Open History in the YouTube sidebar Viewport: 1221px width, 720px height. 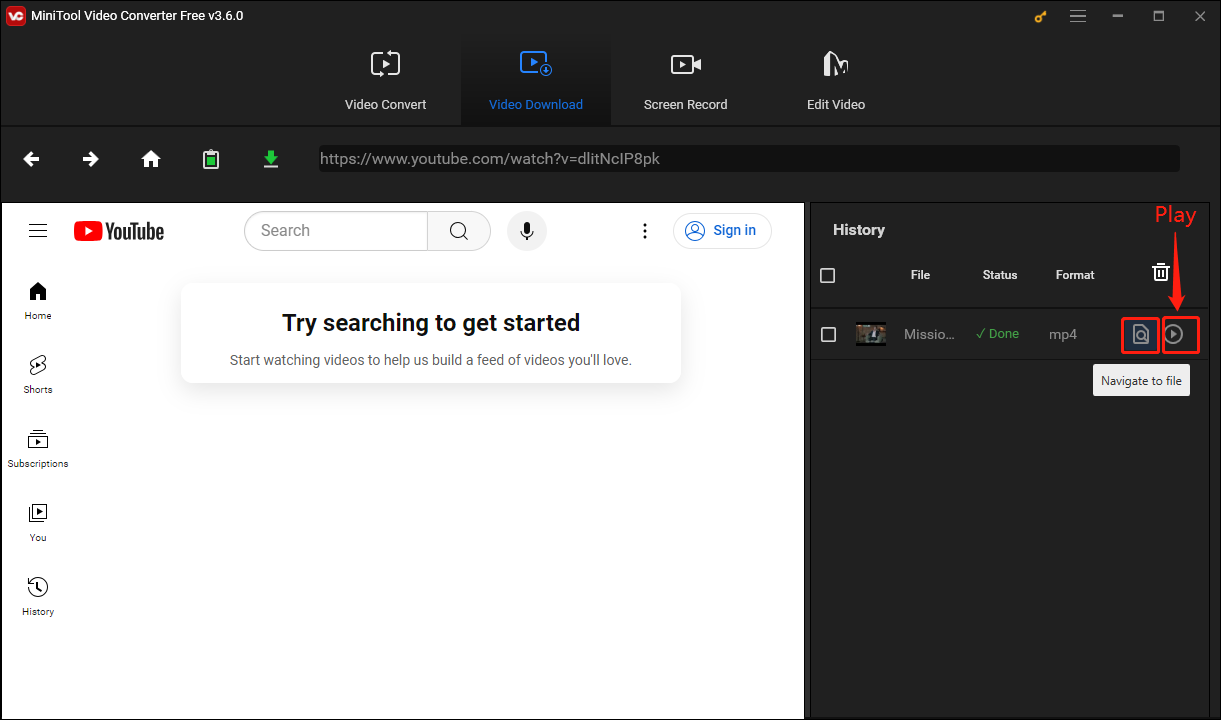38,597
